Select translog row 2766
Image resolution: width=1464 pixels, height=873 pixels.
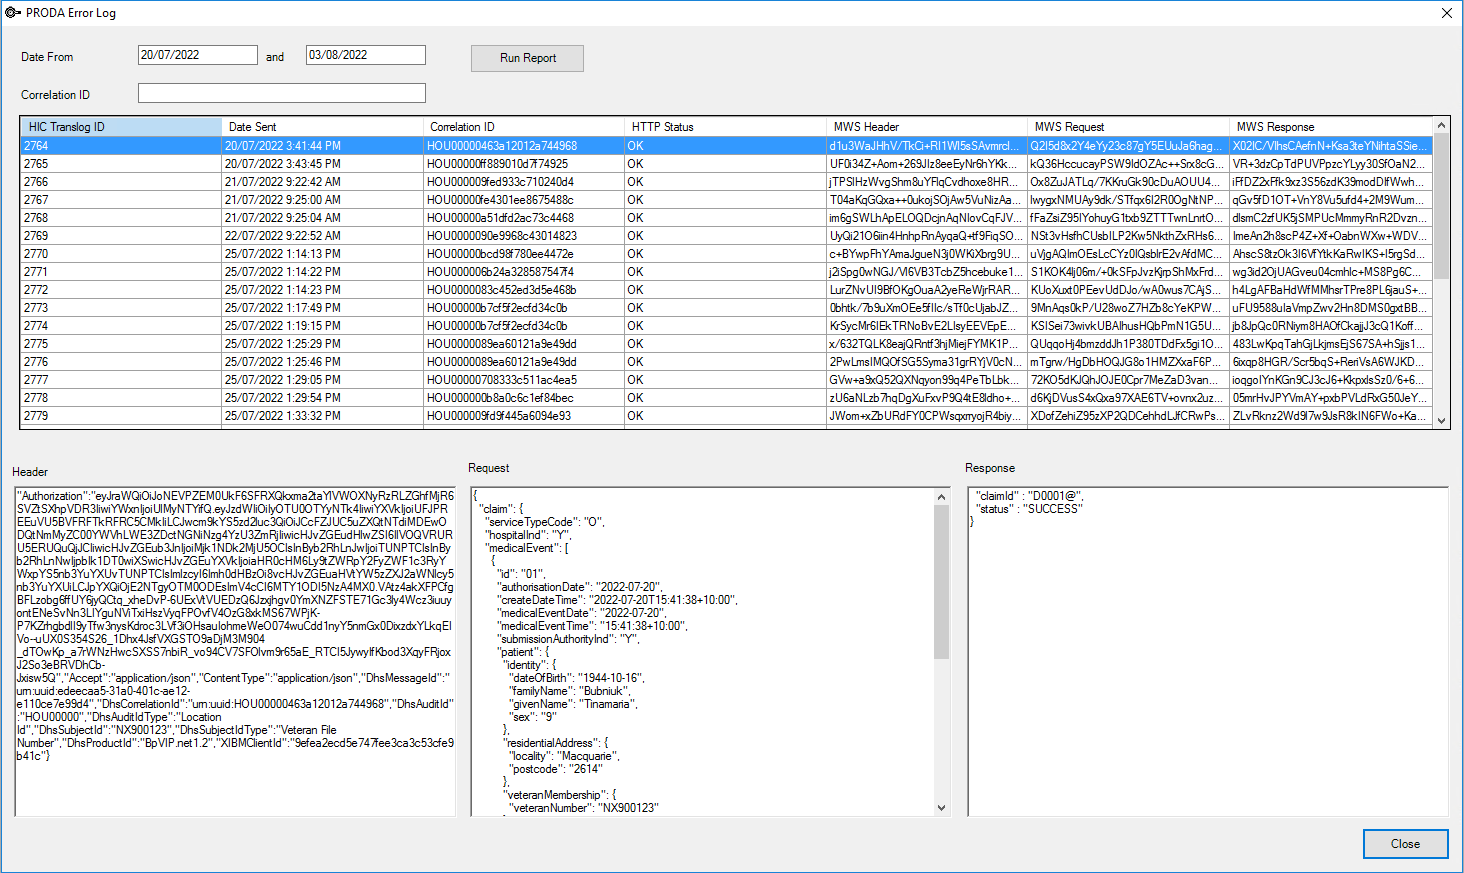click(726, 182)
